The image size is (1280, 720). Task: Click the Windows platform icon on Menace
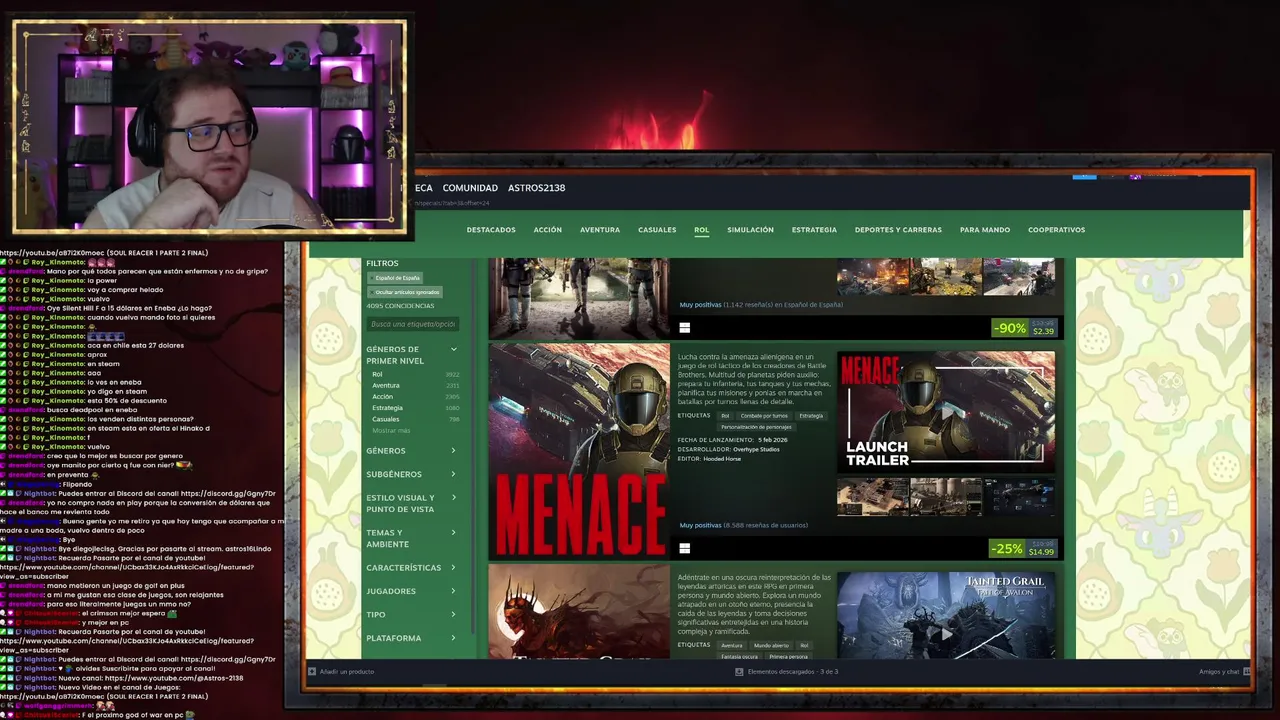click(x=684, y=548)
